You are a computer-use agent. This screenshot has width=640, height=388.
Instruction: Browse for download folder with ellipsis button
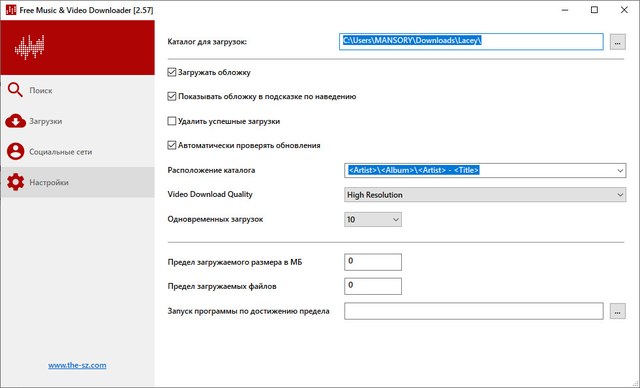click(x=618, y=42)
